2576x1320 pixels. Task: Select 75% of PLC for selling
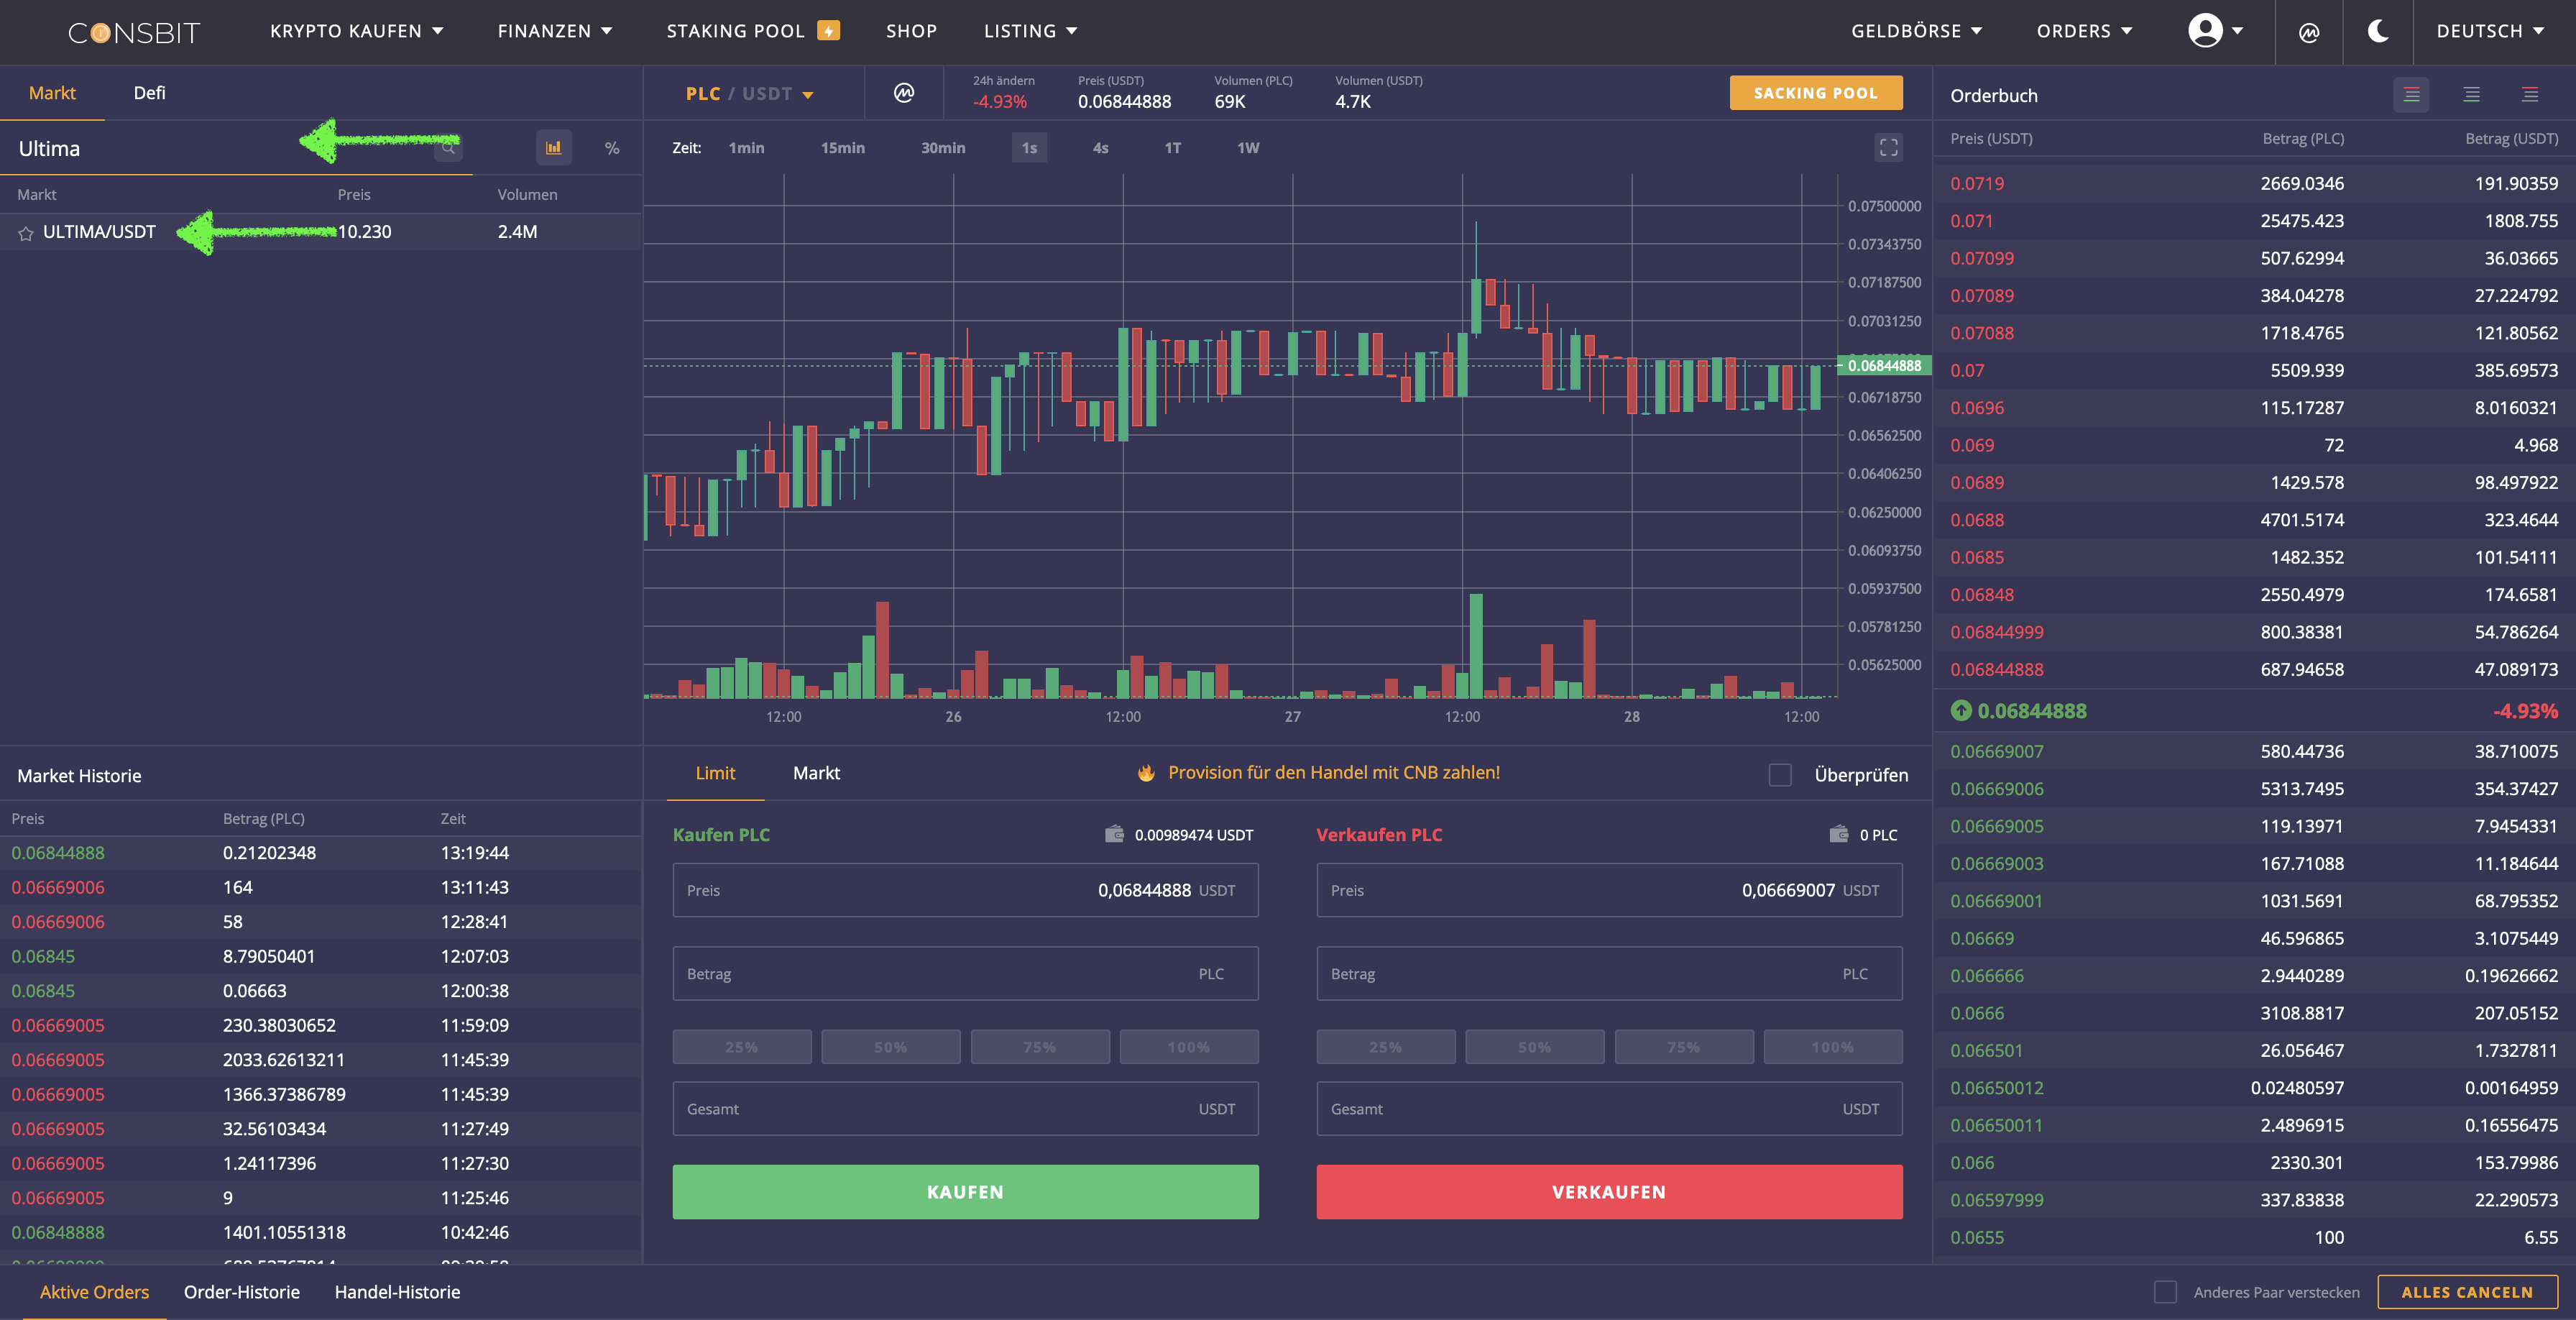click(1684, 1047)
